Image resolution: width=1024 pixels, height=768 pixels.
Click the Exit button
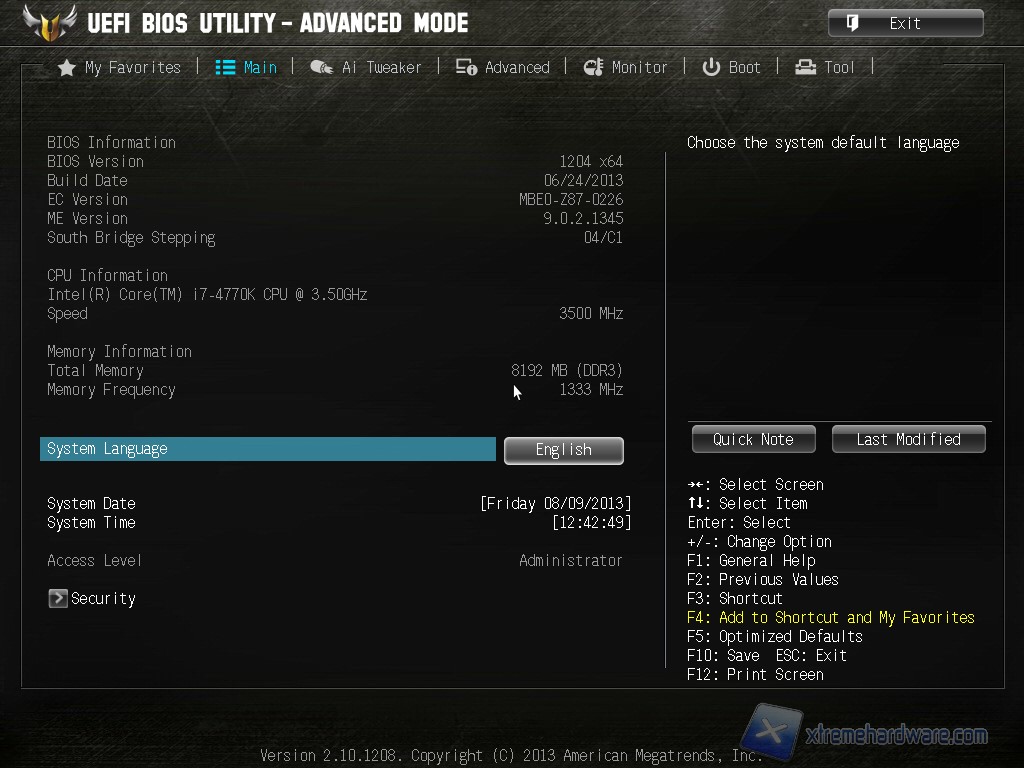click(906, 24)
